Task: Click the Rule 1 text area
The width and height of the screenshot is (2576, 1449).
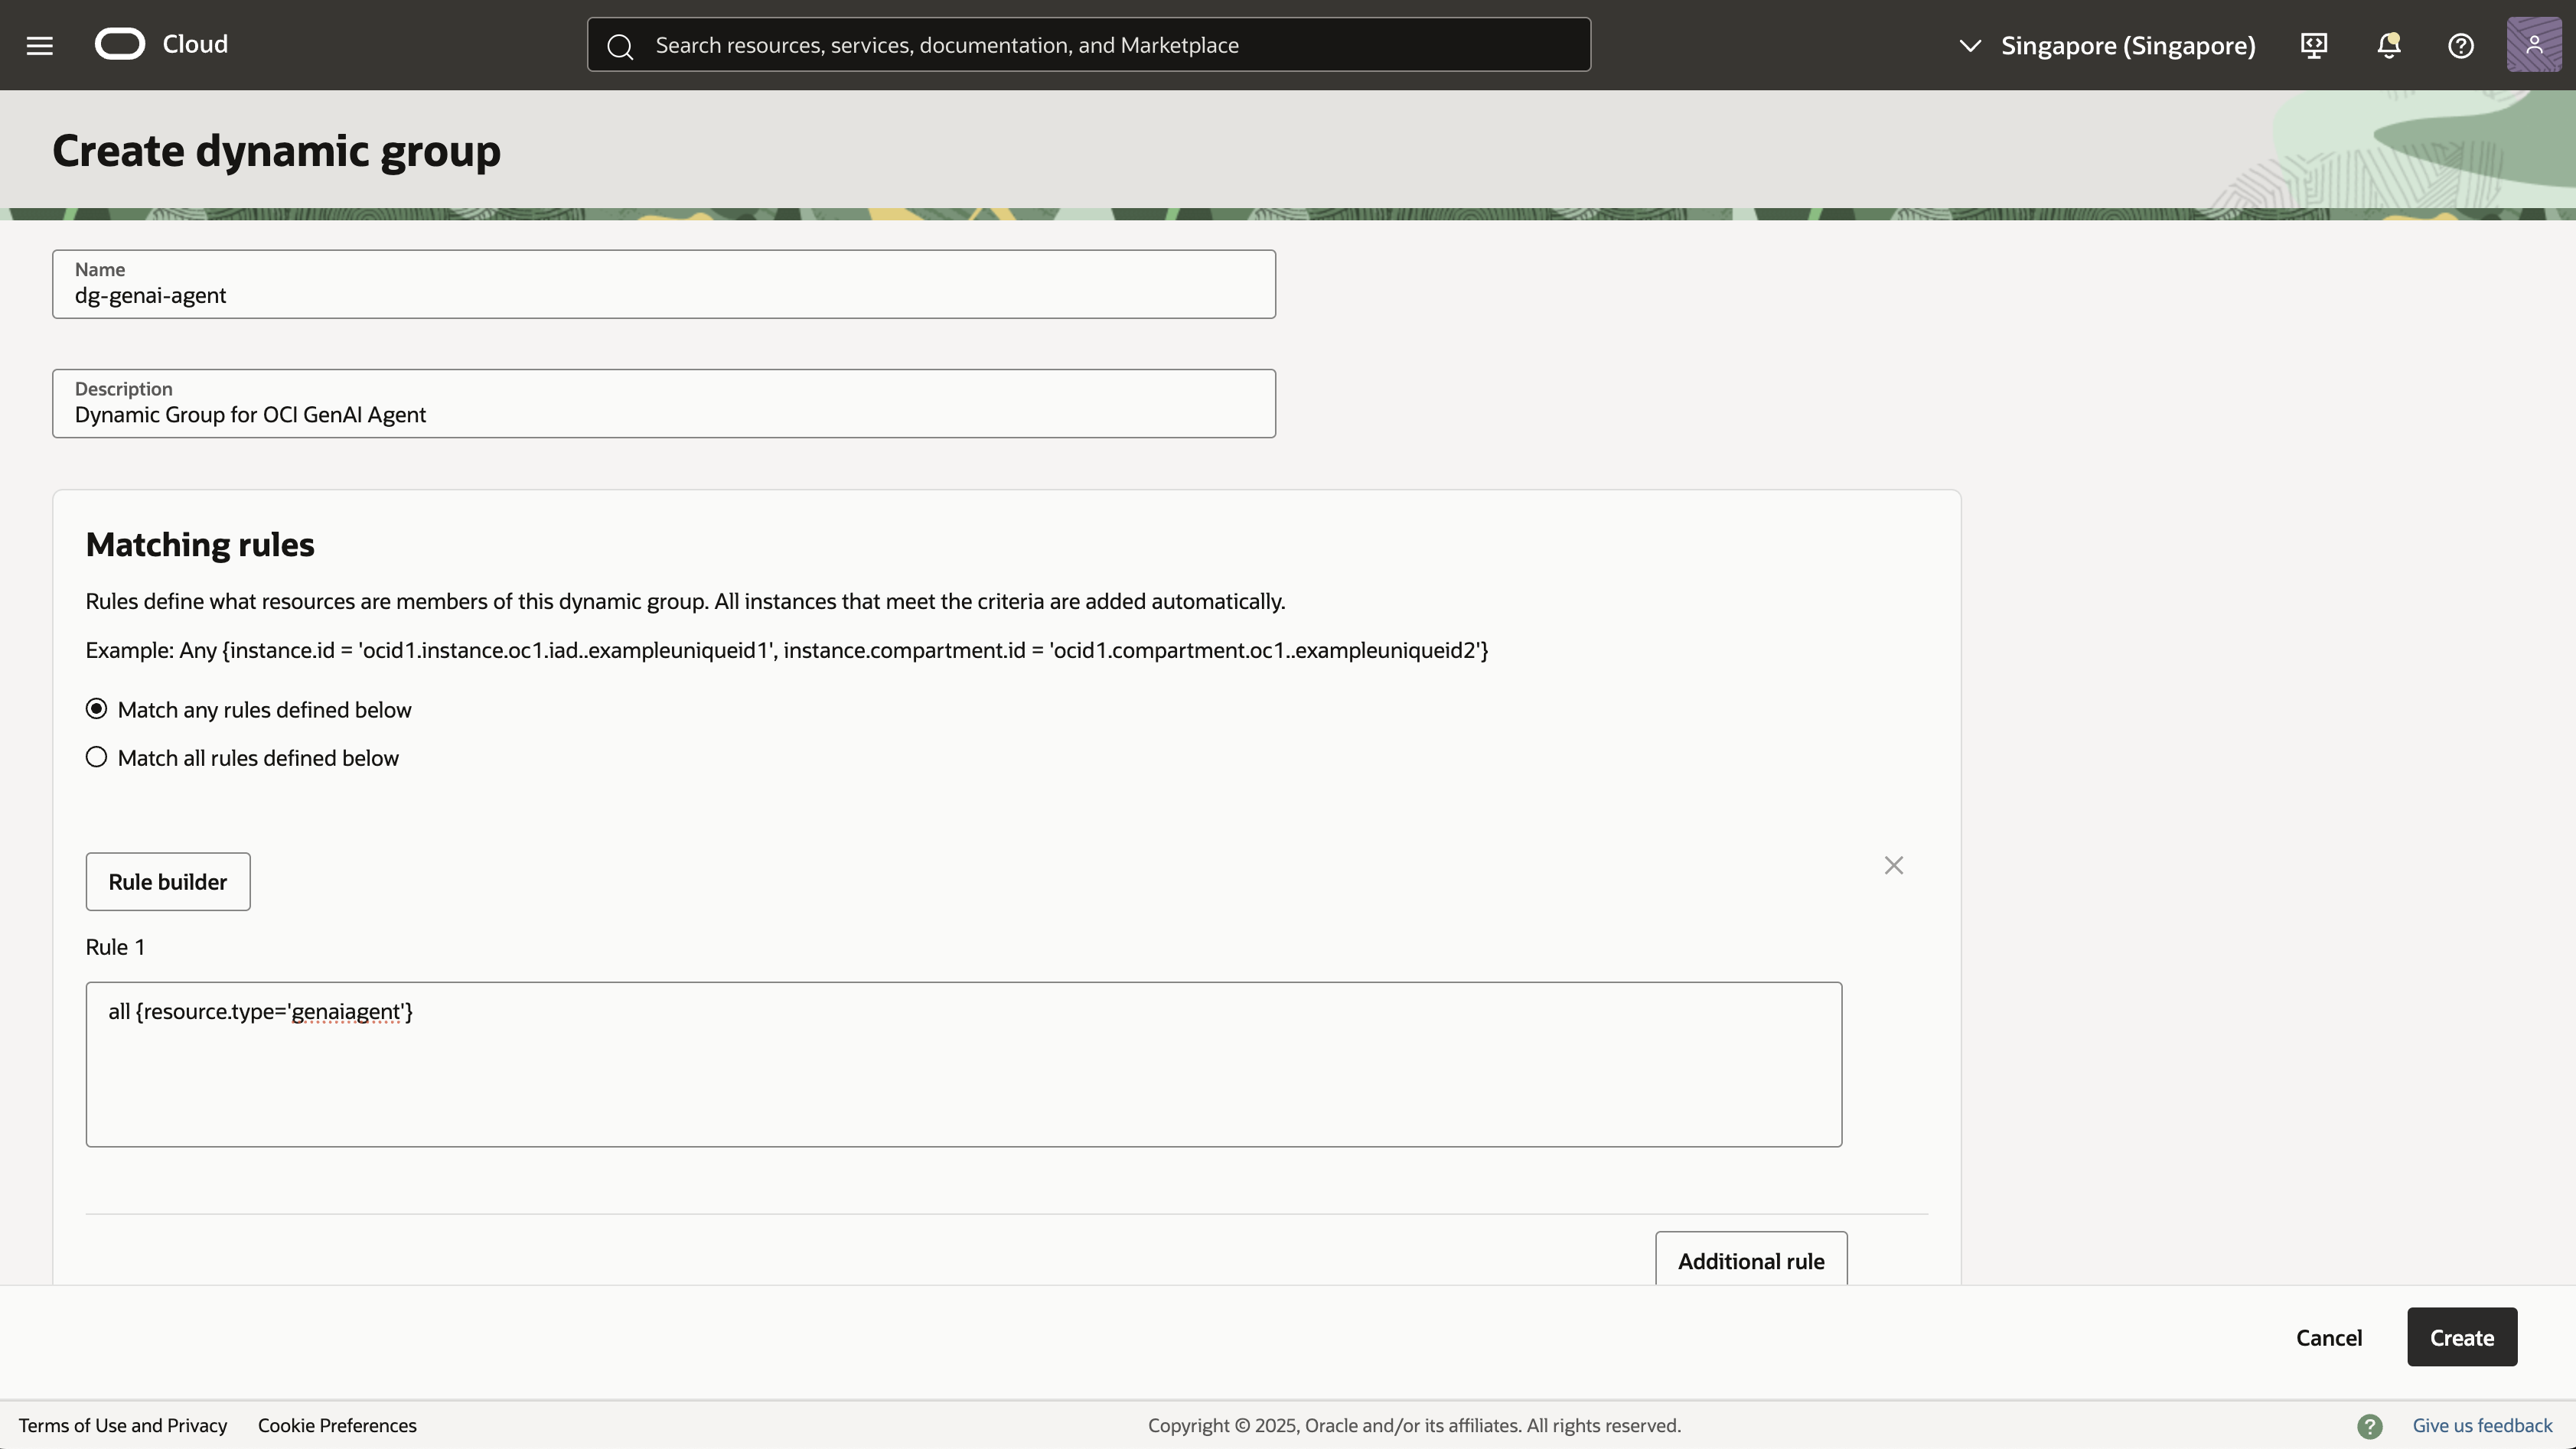Action: [x=963, y=1063]
